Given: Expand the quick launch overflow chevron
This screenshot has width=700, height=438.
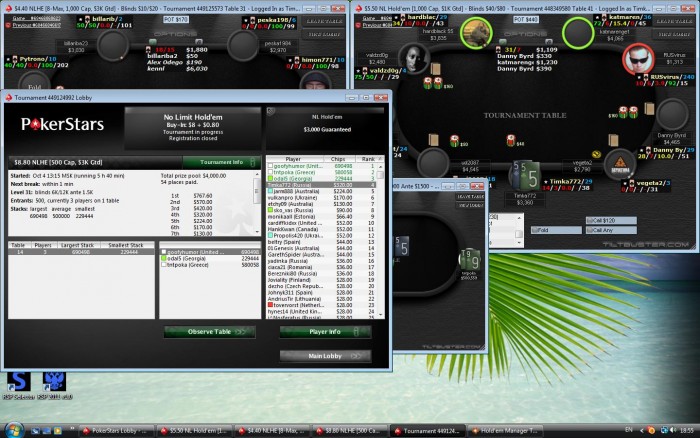Looking at the screenshot, I should point(72,429).
